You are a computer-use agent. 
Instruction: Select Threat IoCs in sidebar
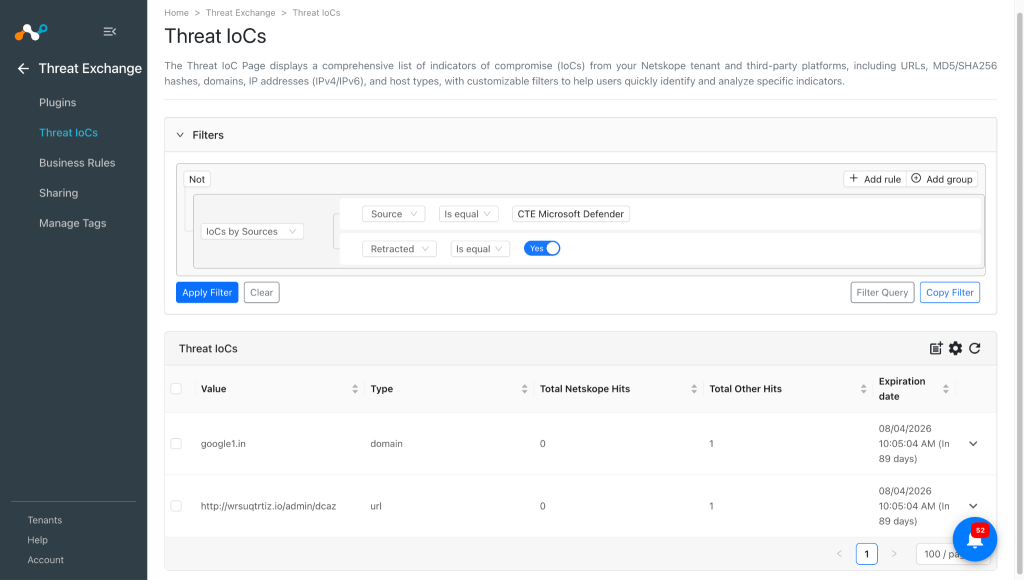tap(69, 133)
